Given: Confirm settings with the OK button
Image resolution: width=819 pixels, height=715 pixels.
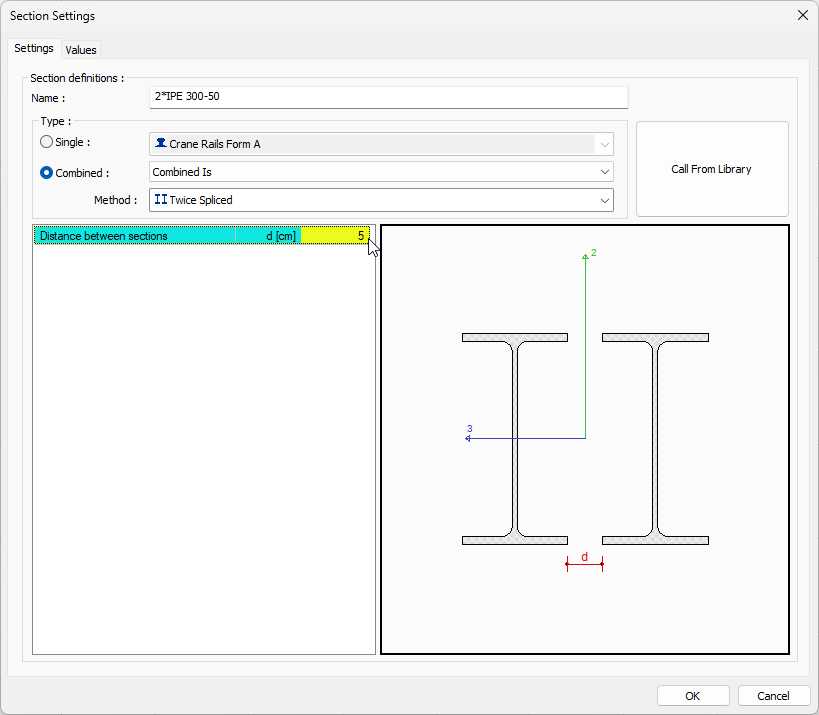Looking at the screenshot, I should pyautogui.click(x=692, y=695).
